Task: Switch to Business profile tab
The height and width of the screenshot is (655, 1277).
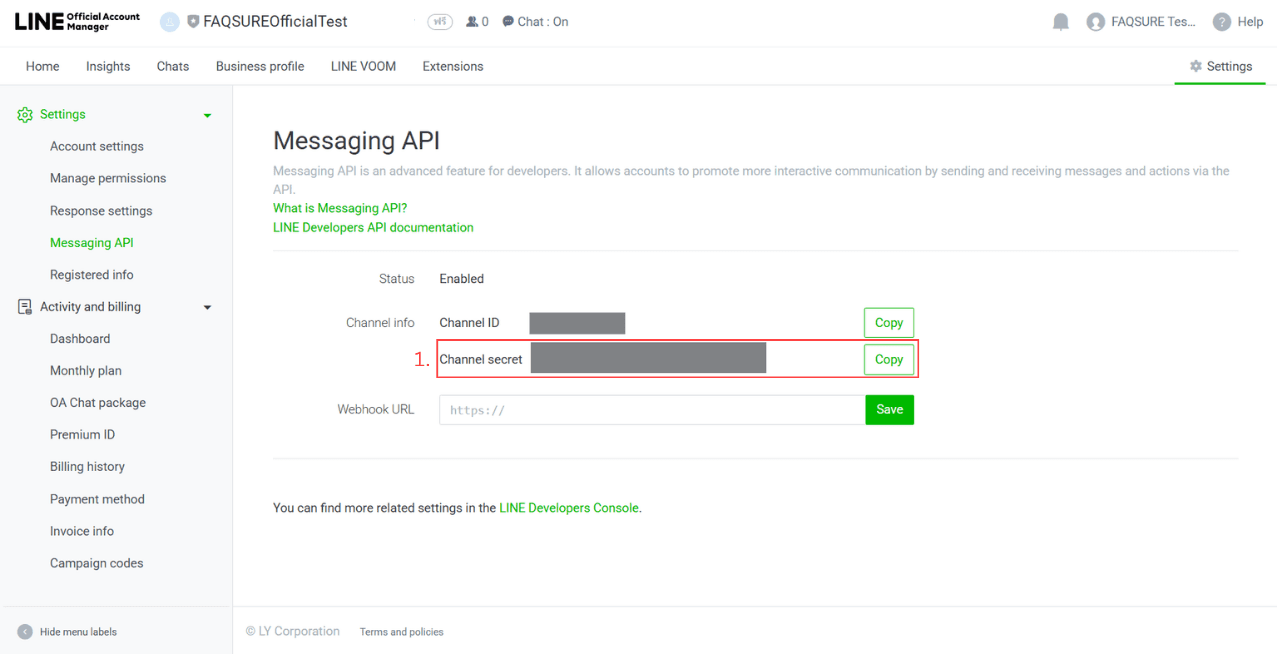Action: 260,66
